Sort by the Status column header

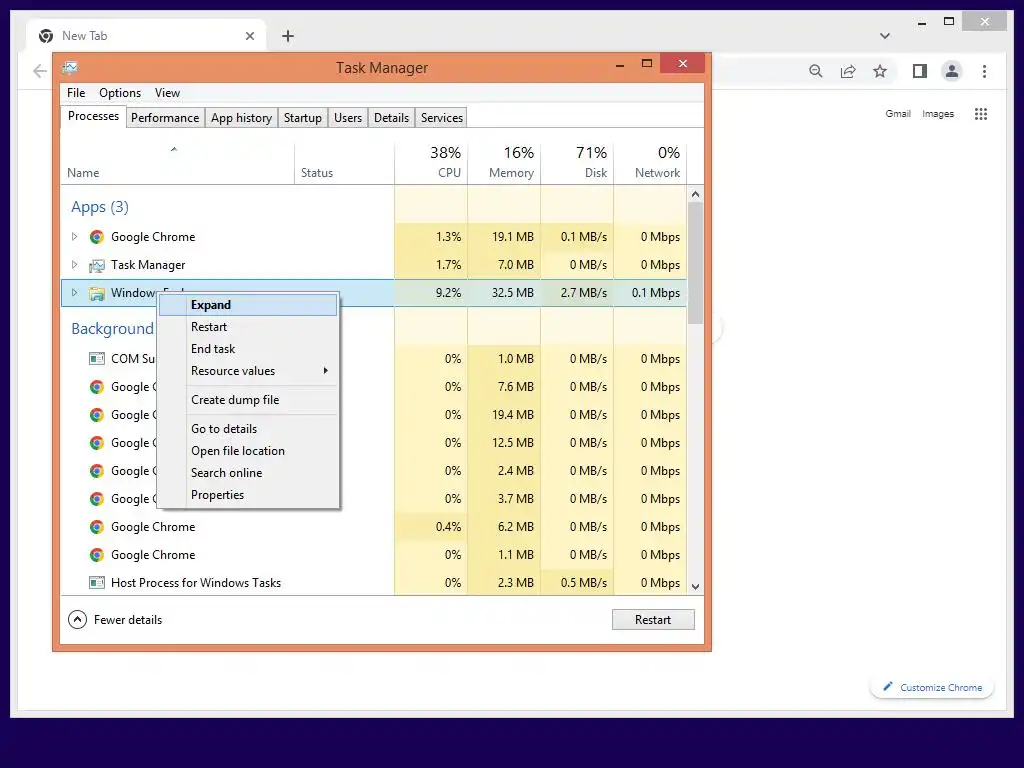(344, 162)
